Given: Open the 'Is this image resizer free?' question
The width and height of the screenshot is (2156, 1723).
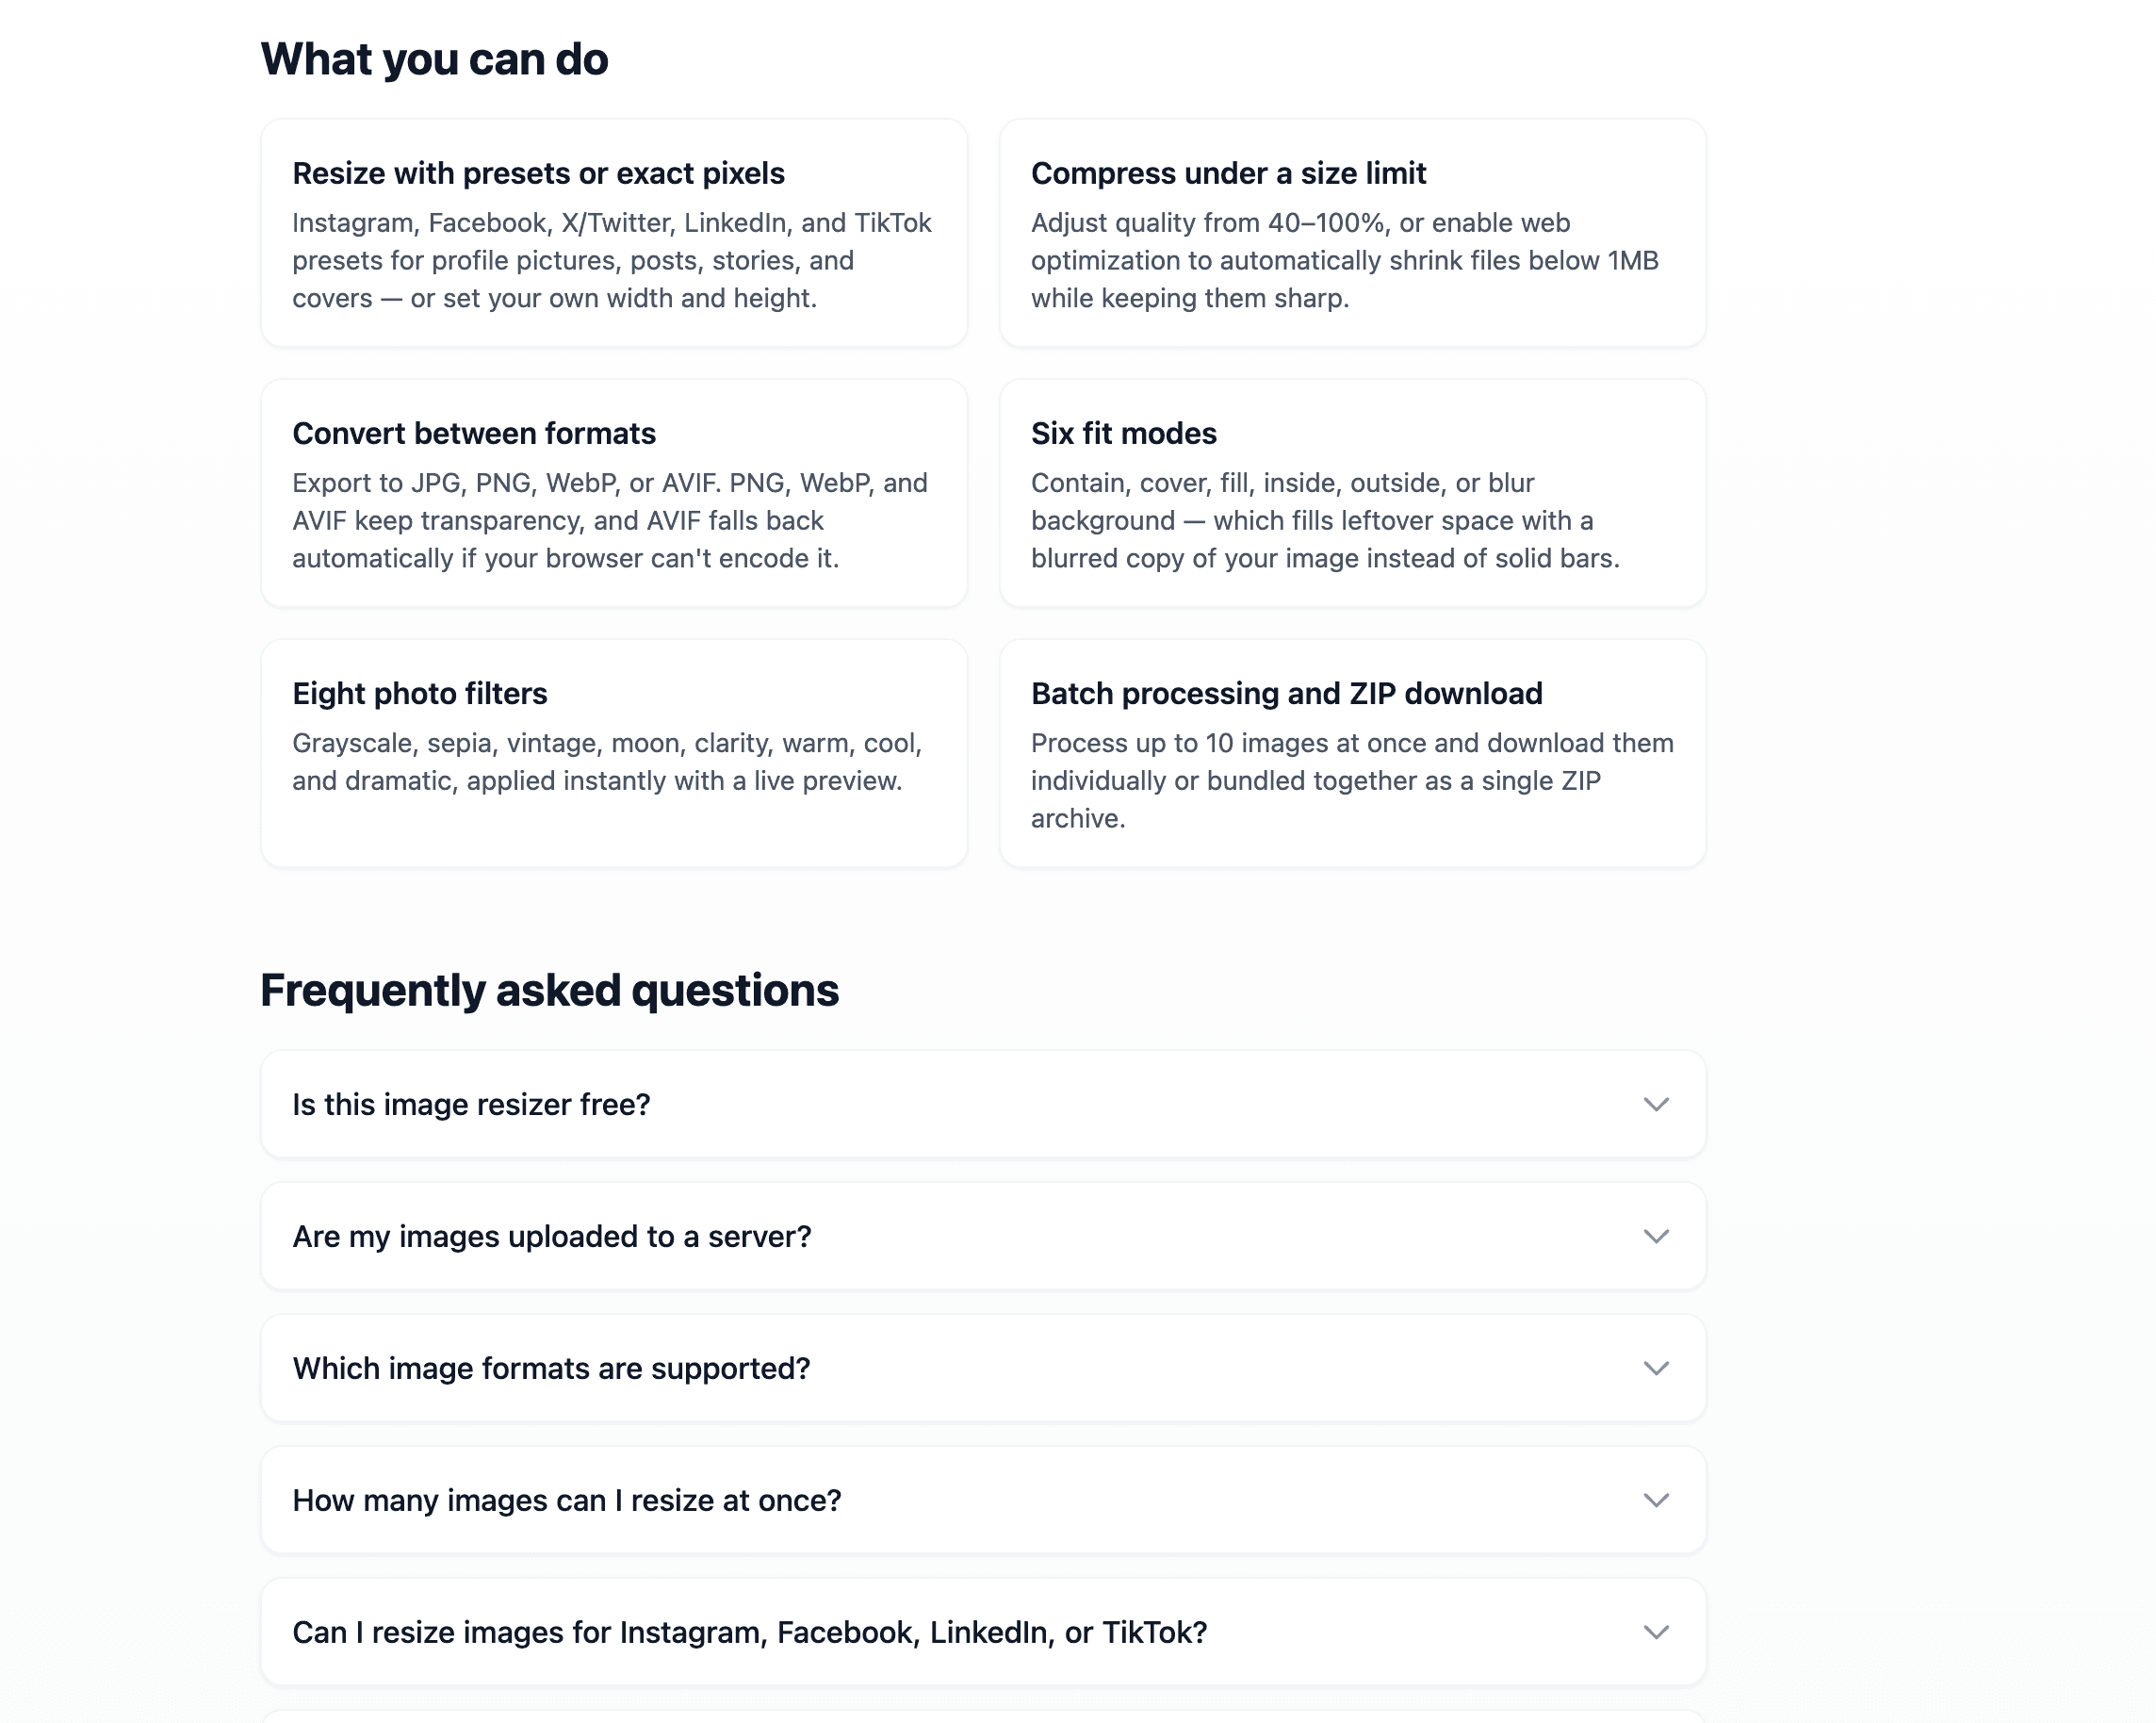Looking at the screenshot, I should [x=983, y=1104].
